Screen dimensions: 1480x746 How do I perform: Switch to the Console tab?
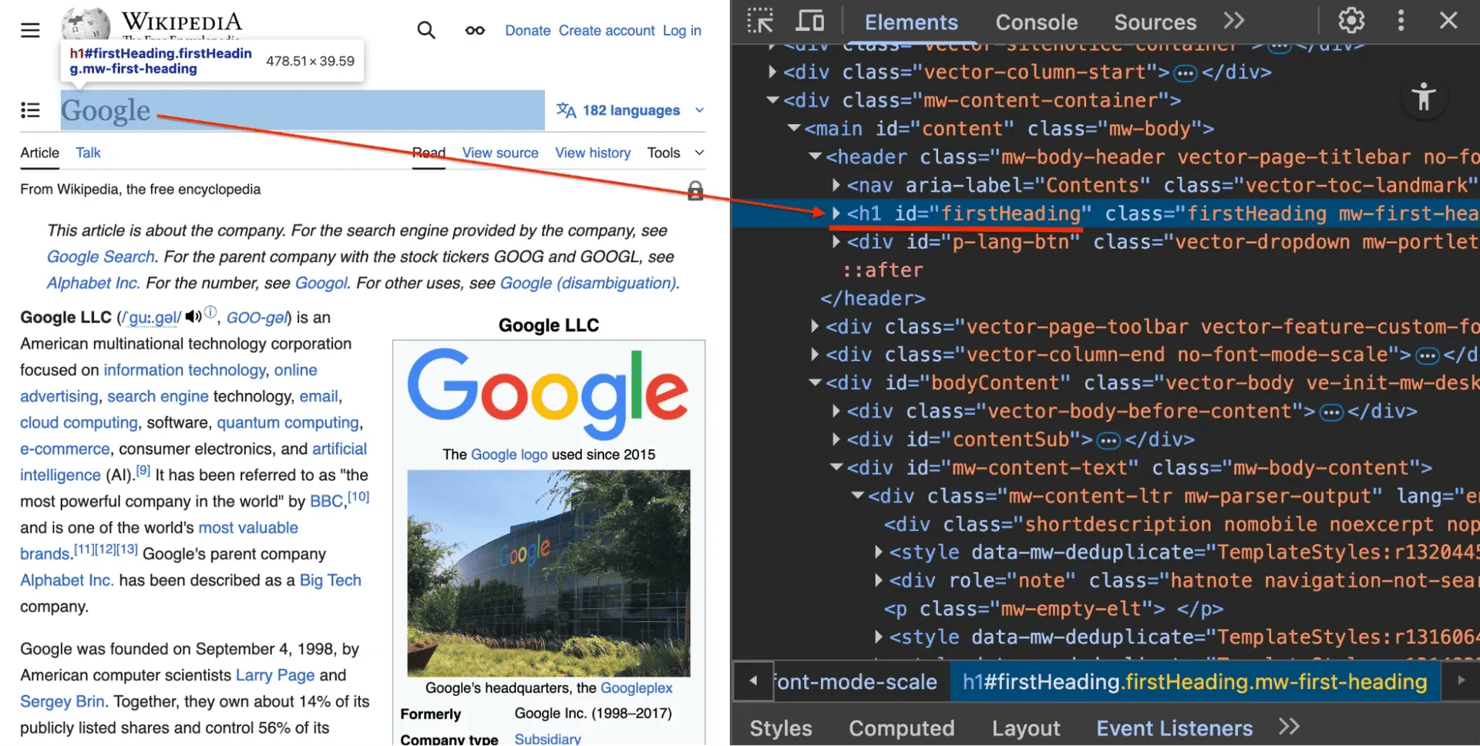[1036, 22]
